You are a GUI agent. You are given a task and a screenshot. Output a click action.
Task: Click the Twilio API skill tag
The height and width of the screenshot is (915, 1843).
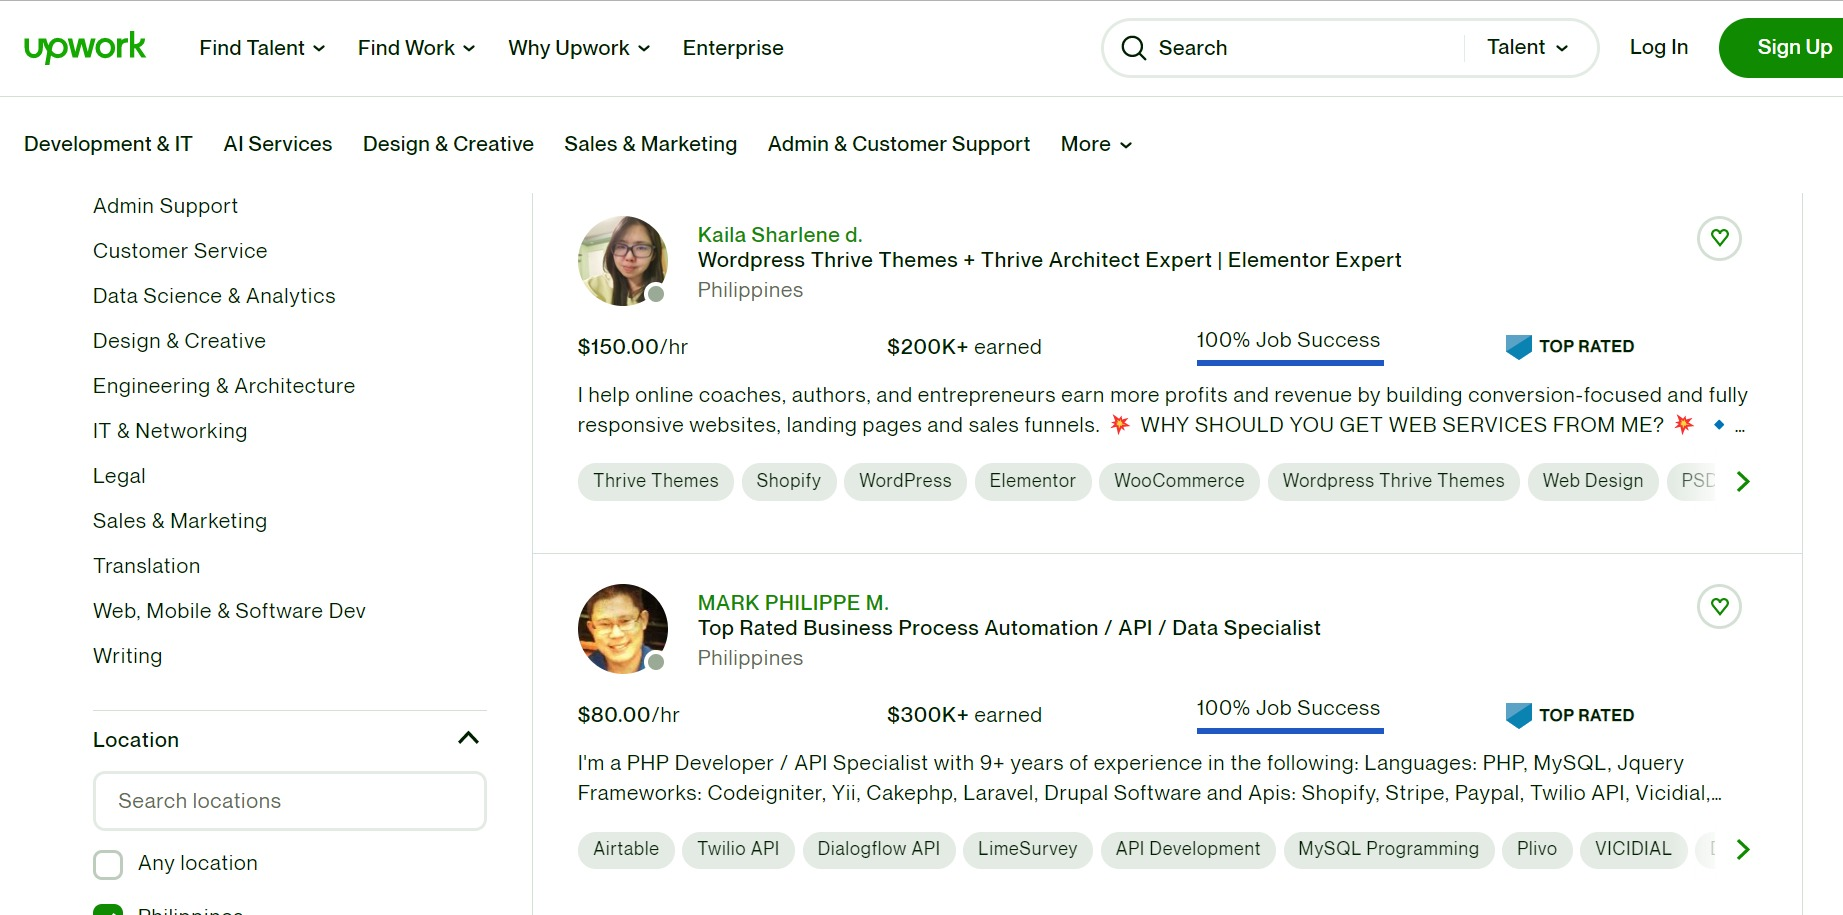pyautogui.click(x=738, y=849)
